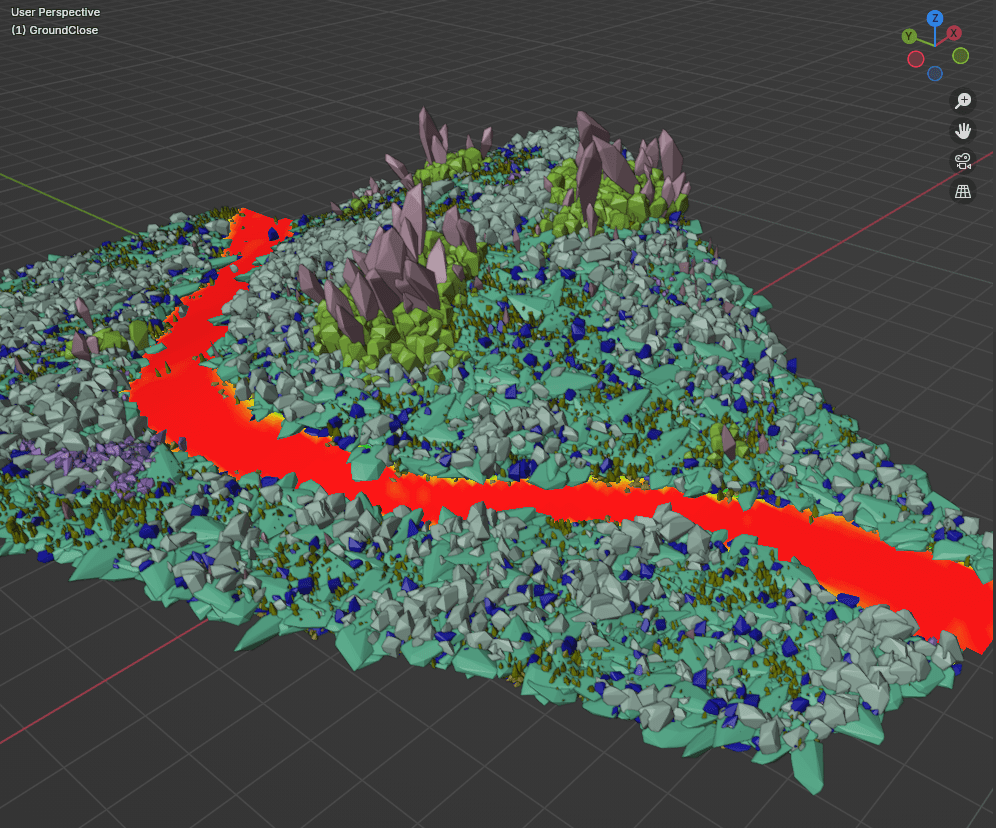This screenshot has height=828, width=996.
Task: Select the negative Y axis gizmo circle
Action: coord(960,56)
